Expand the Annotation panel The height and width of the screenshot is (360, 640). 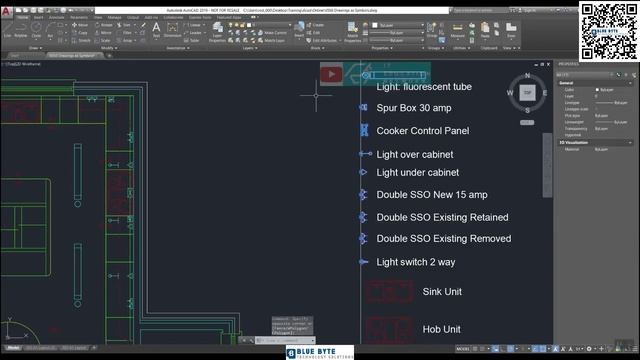(178, 48)
